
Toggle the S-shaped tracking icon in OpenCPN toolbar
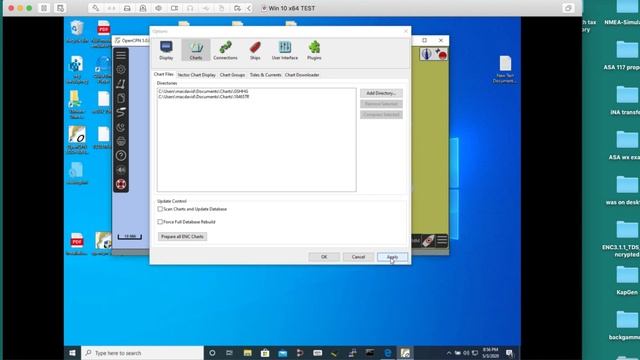click(x=121, y=112)
